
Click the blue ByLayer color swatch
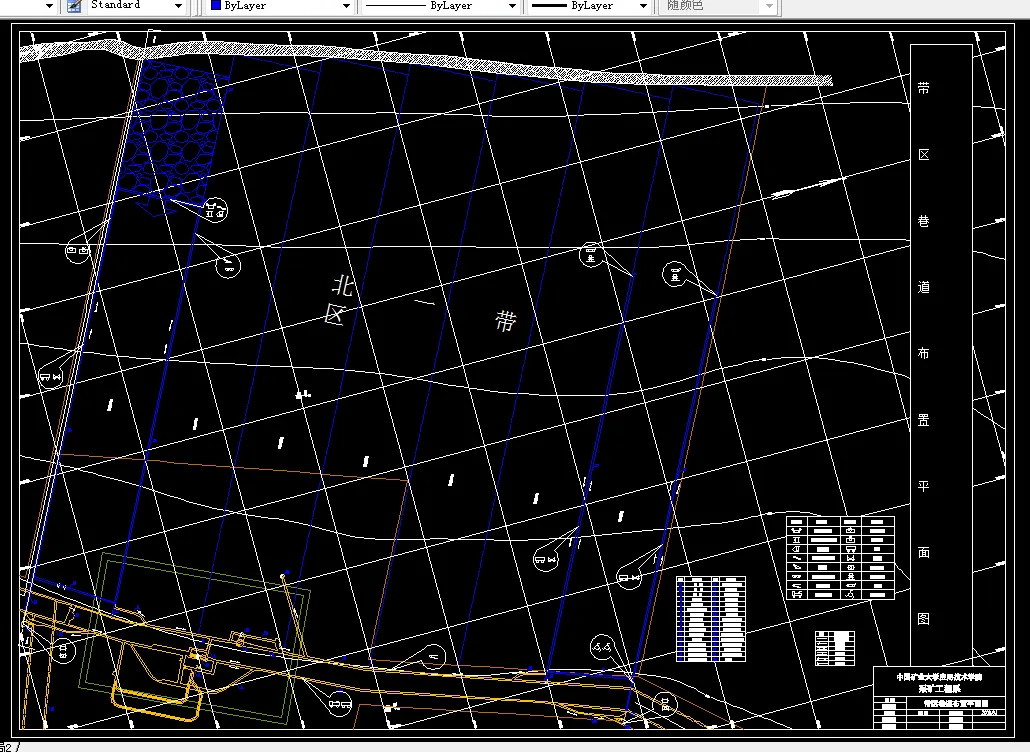tap(215, 5)
